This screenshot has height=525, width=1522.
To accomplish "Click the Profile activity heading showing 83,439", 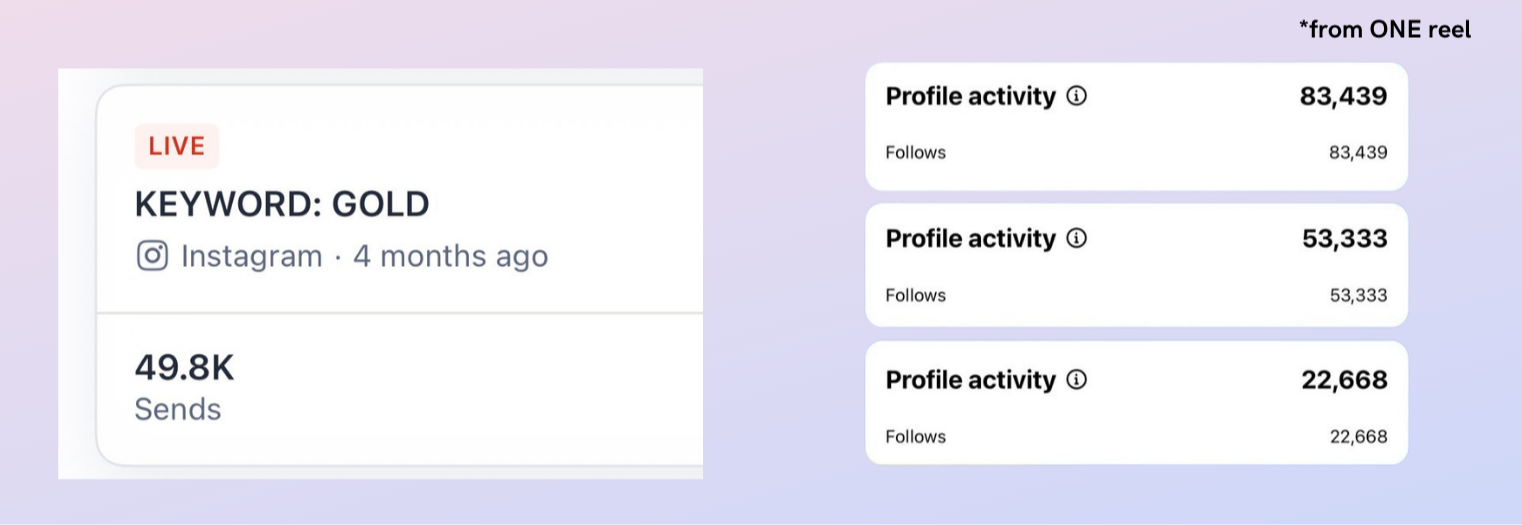I will click(970, 96).
